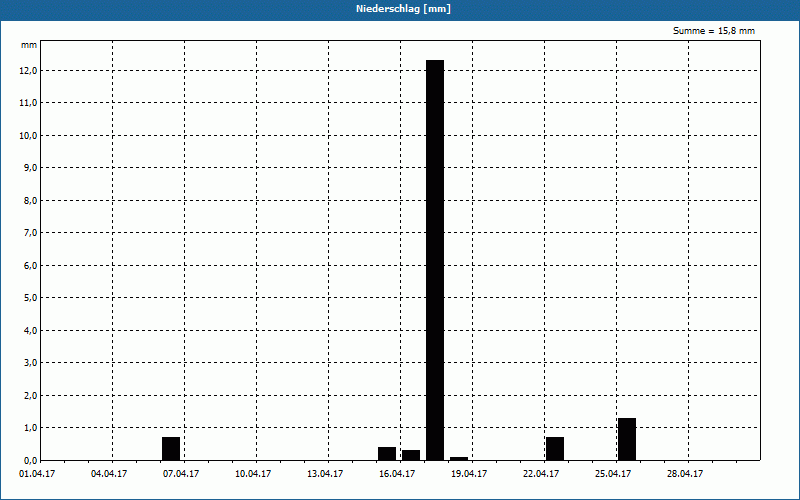Select the bar at 25.04.17

point(627,439)
